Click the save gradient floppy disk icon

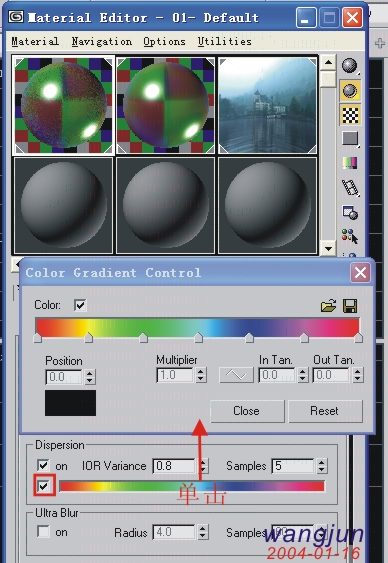point(350,306)
